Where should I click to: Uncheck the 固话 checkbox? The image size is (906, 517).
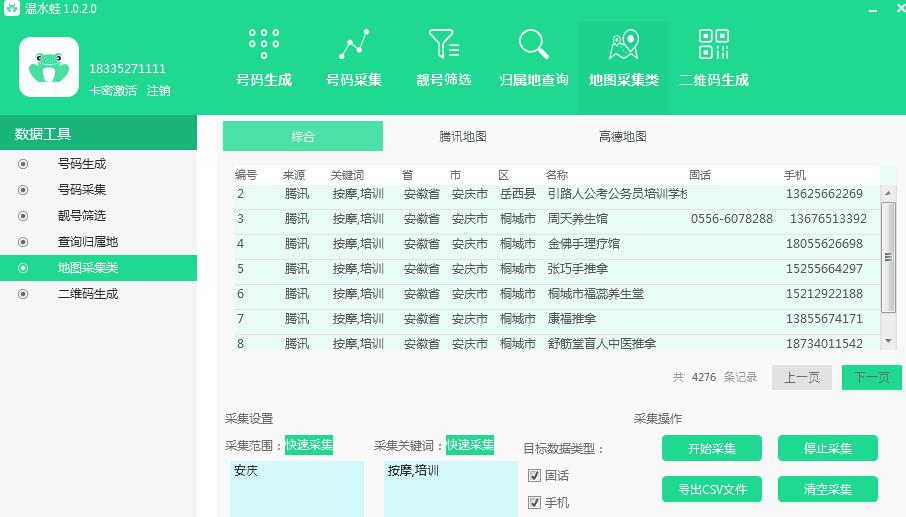click(534, 475)
